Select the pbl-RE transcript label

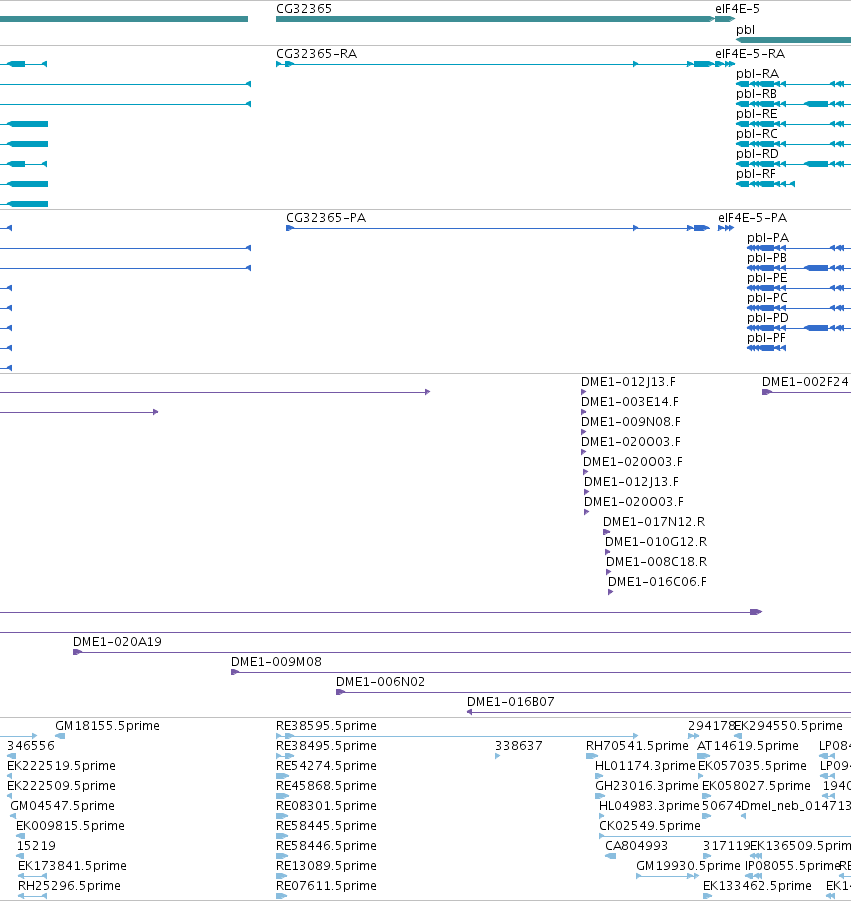pyautogui.click(x=757, y=114)
